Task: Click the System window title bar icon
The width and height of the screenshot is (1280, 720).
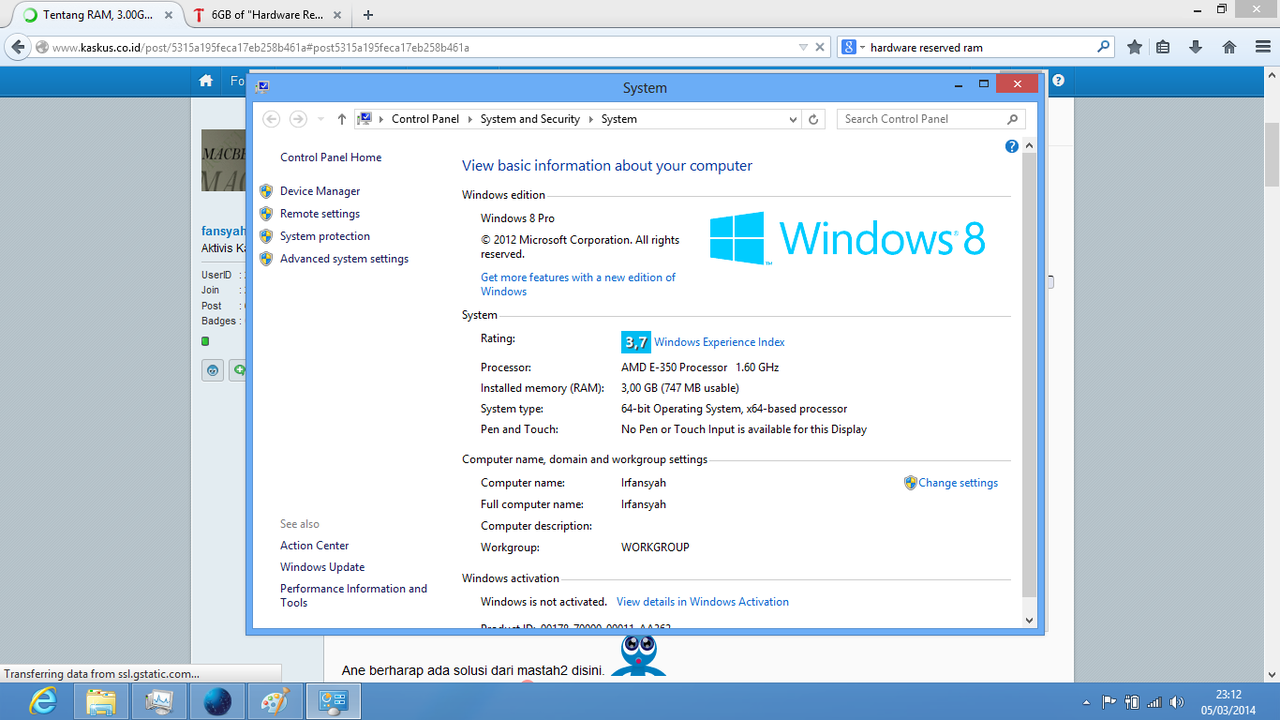Action: click(262, 87)
